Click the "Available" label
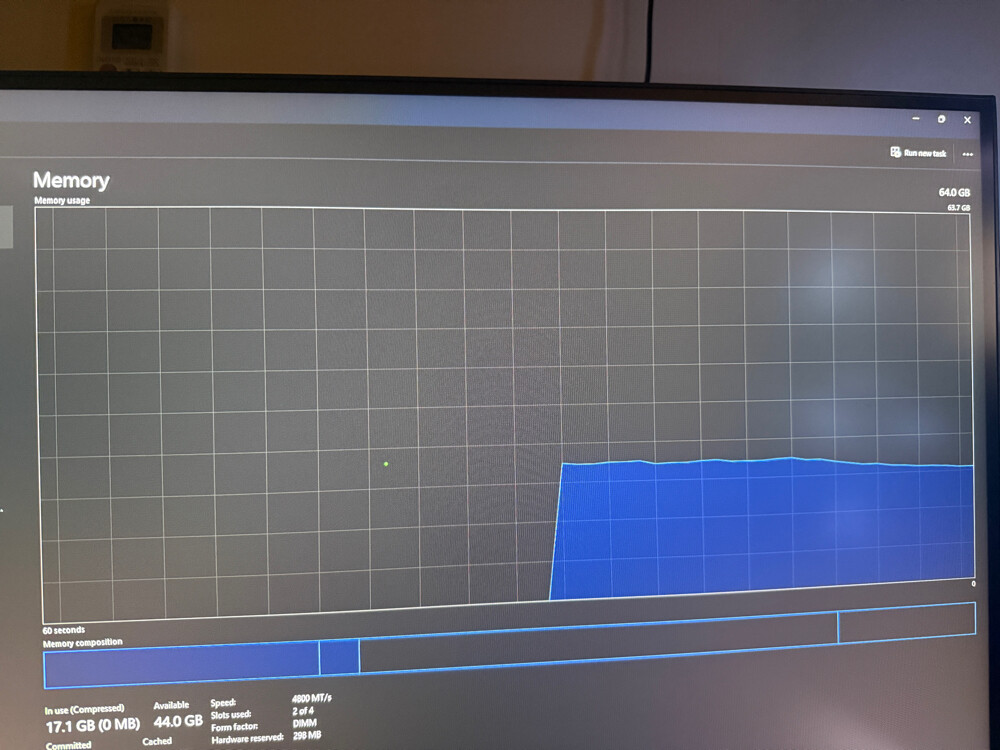Image resolution: width=1000 pixels, height=750 pixels. click(x=171, y=705)
